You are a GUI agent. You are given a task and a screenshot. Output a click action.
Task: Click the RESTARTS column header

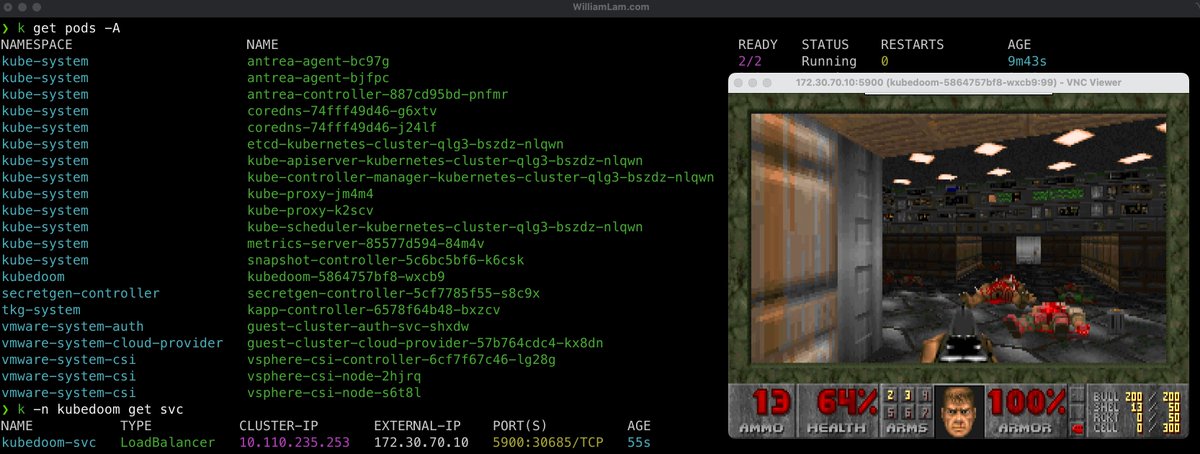click(x=912, y=45)
